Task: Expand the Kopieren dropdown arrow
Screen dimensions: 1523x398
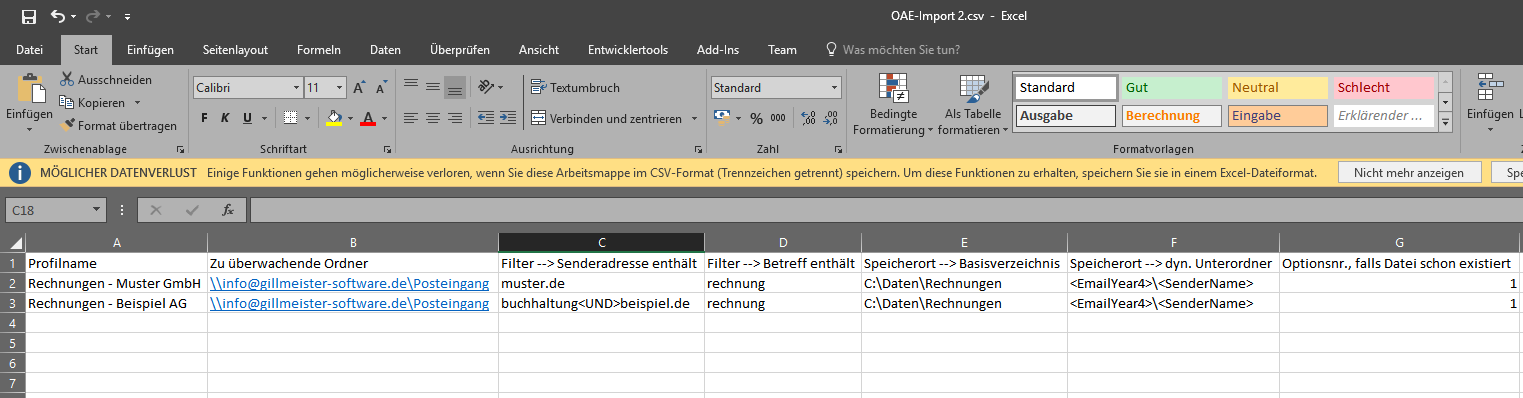Action: [137, 102]
